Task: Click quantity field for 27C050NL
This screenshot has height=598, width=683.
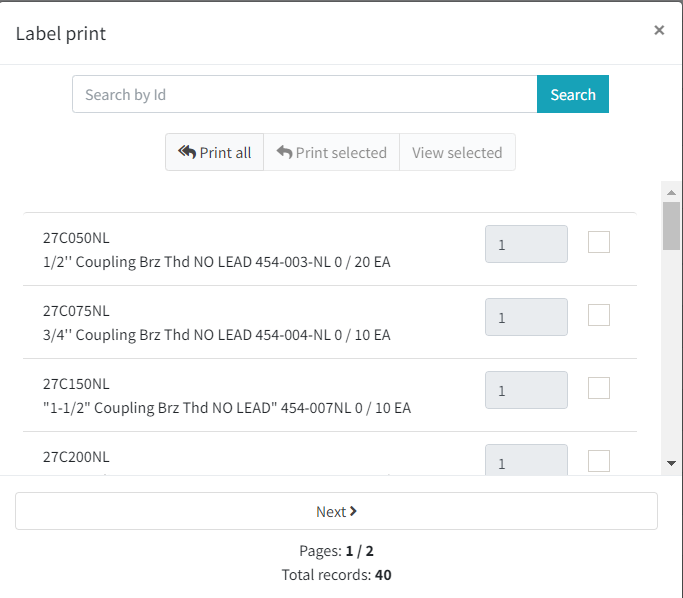Action: pyautogui.click(x=526, y=245)
